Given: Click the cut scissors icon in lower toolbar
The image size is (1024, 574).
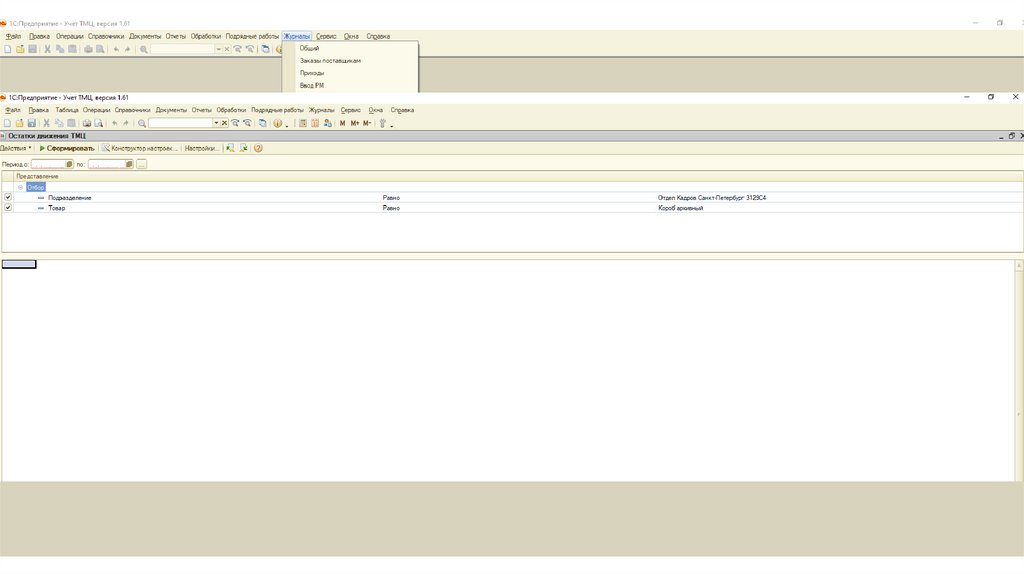Looking at the screenshot, I should [x=47, y=123].
